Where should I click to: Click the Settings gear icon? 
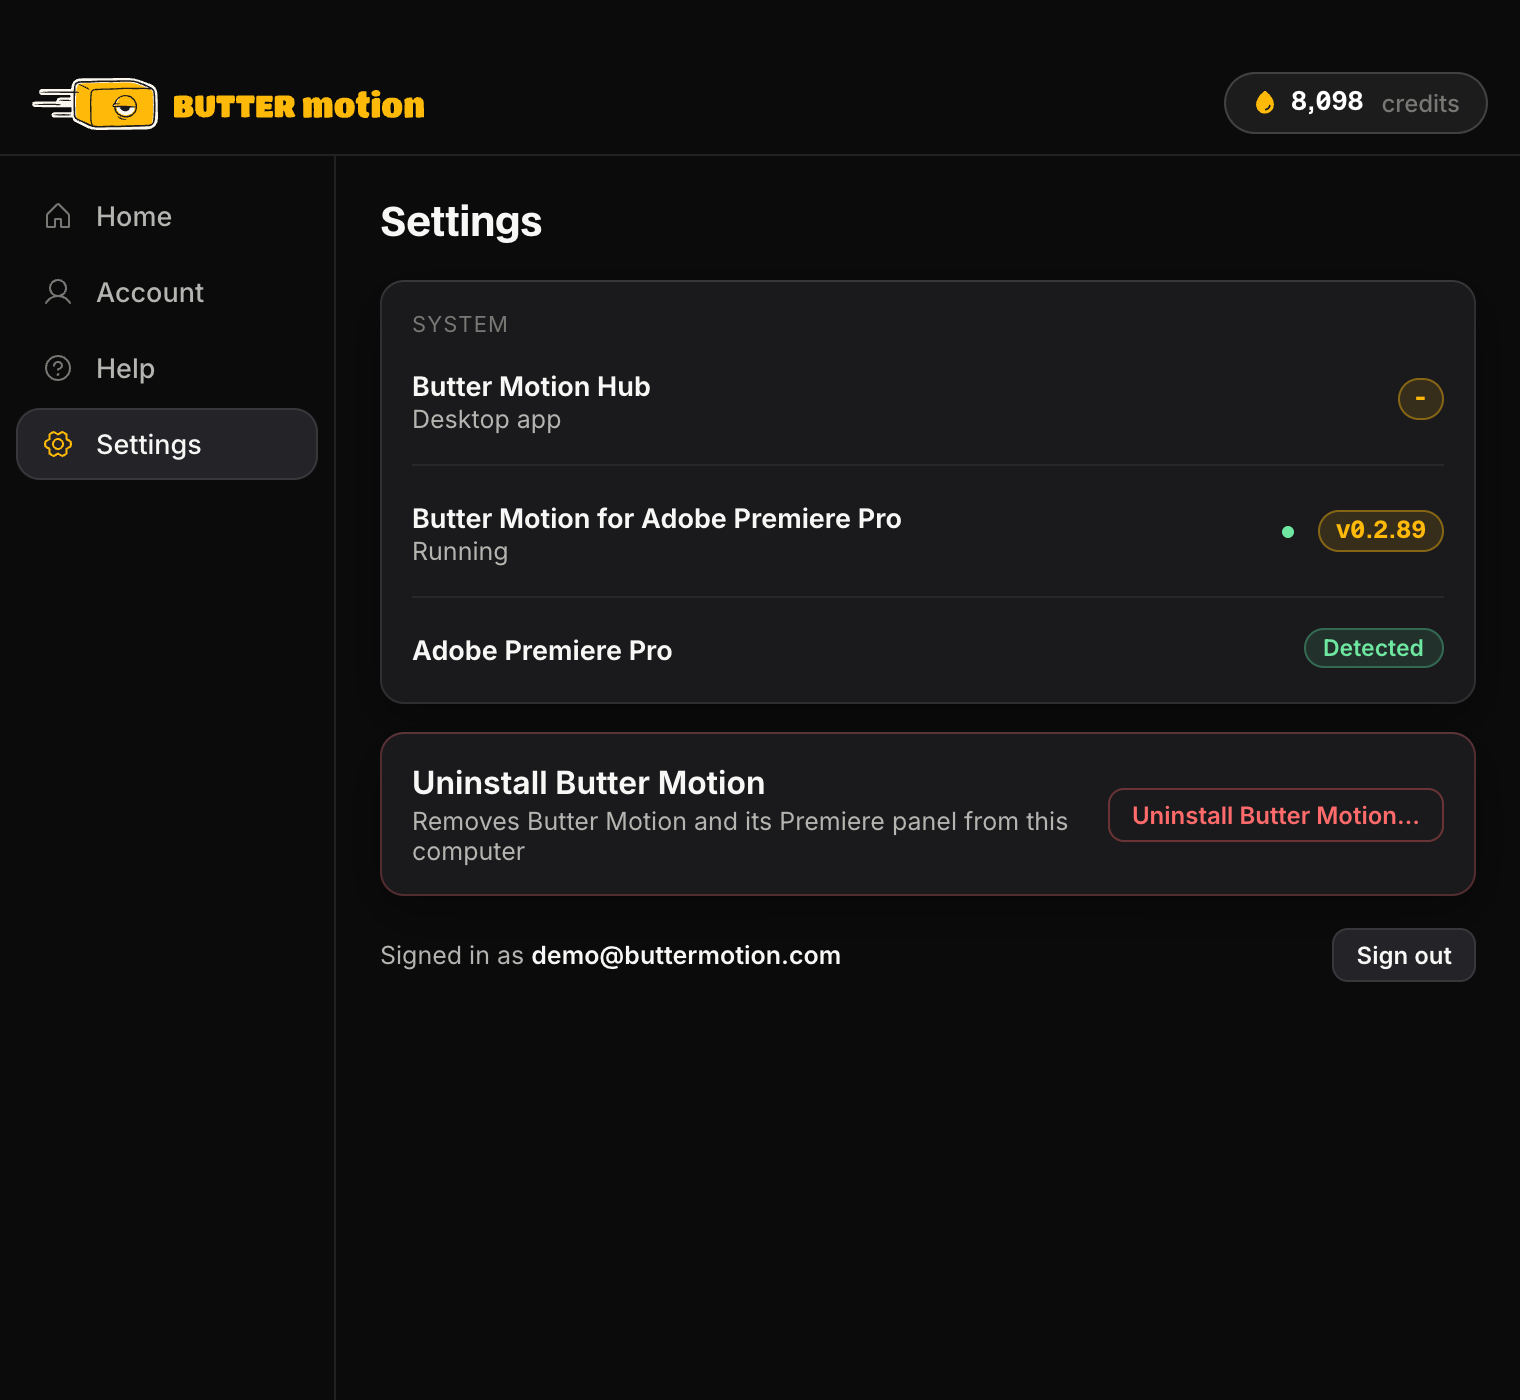tap(58, 444)
